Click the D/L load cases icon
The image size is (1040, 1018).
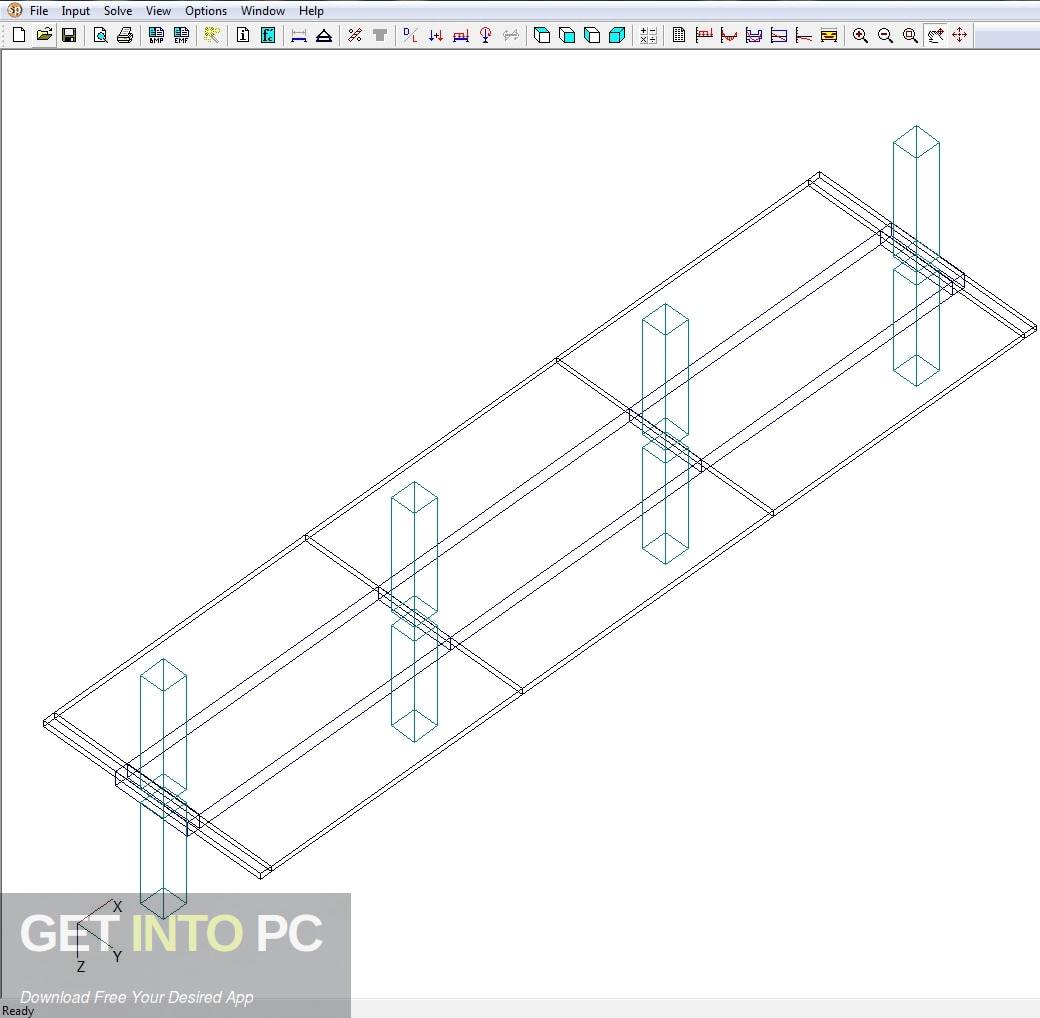coord(411,35)
